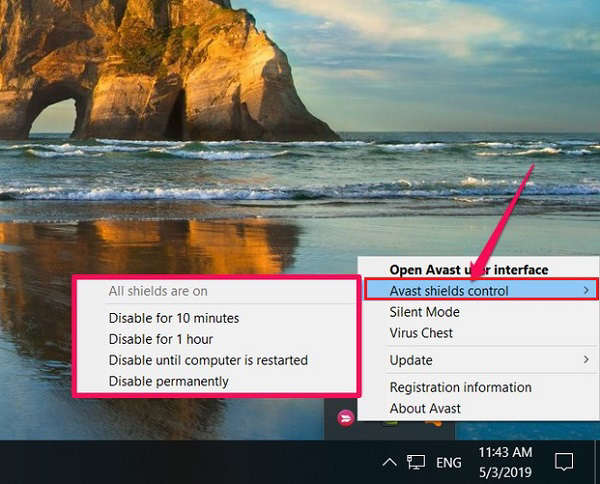Open Avast user interface from context menu
Image resolution: width=600 pixels, height=484 pixels.
(468, 269)
